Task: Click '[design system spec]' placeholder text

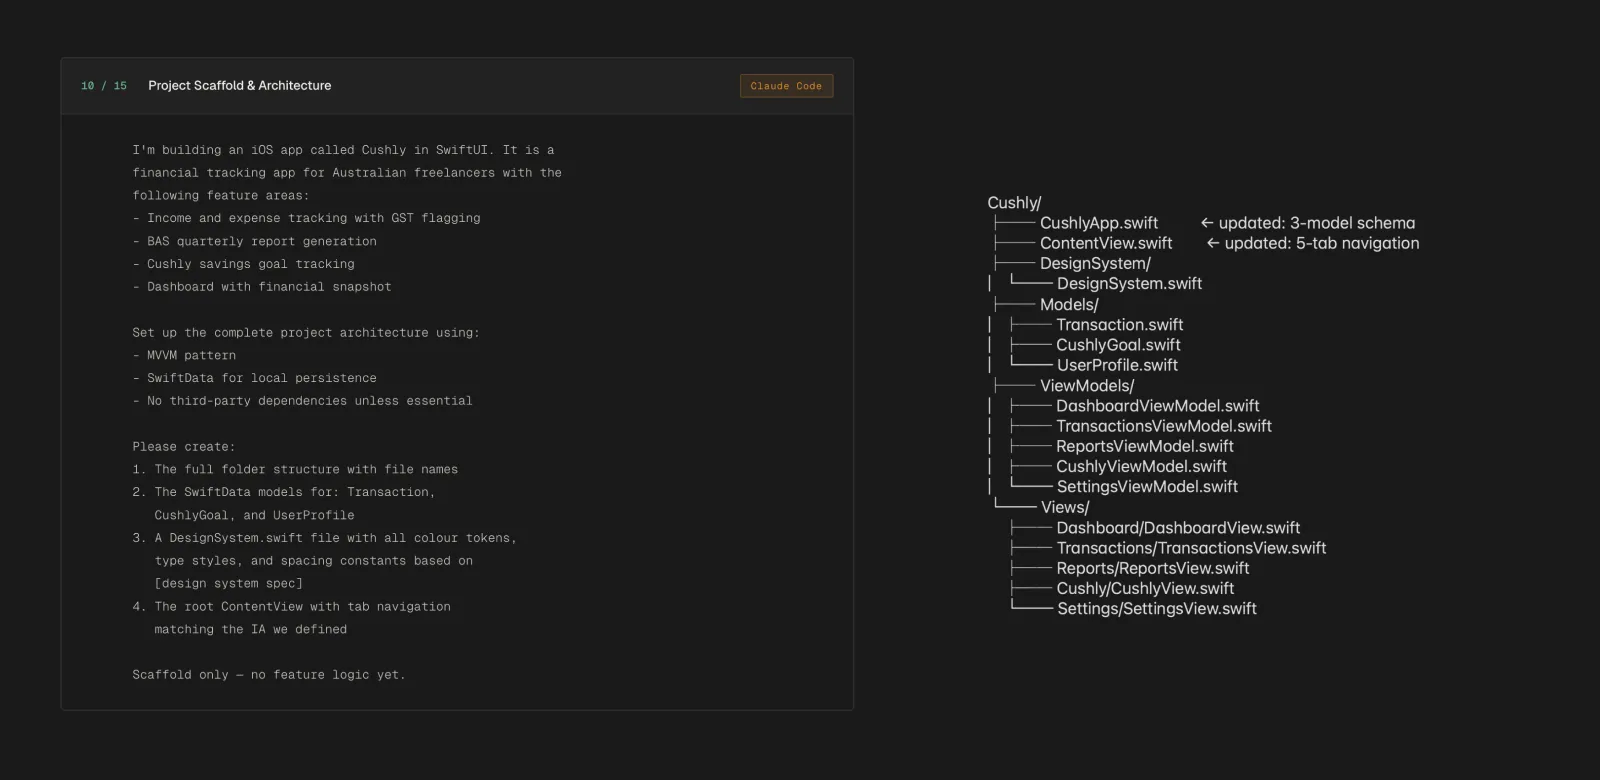Action: tap(228, 584)
